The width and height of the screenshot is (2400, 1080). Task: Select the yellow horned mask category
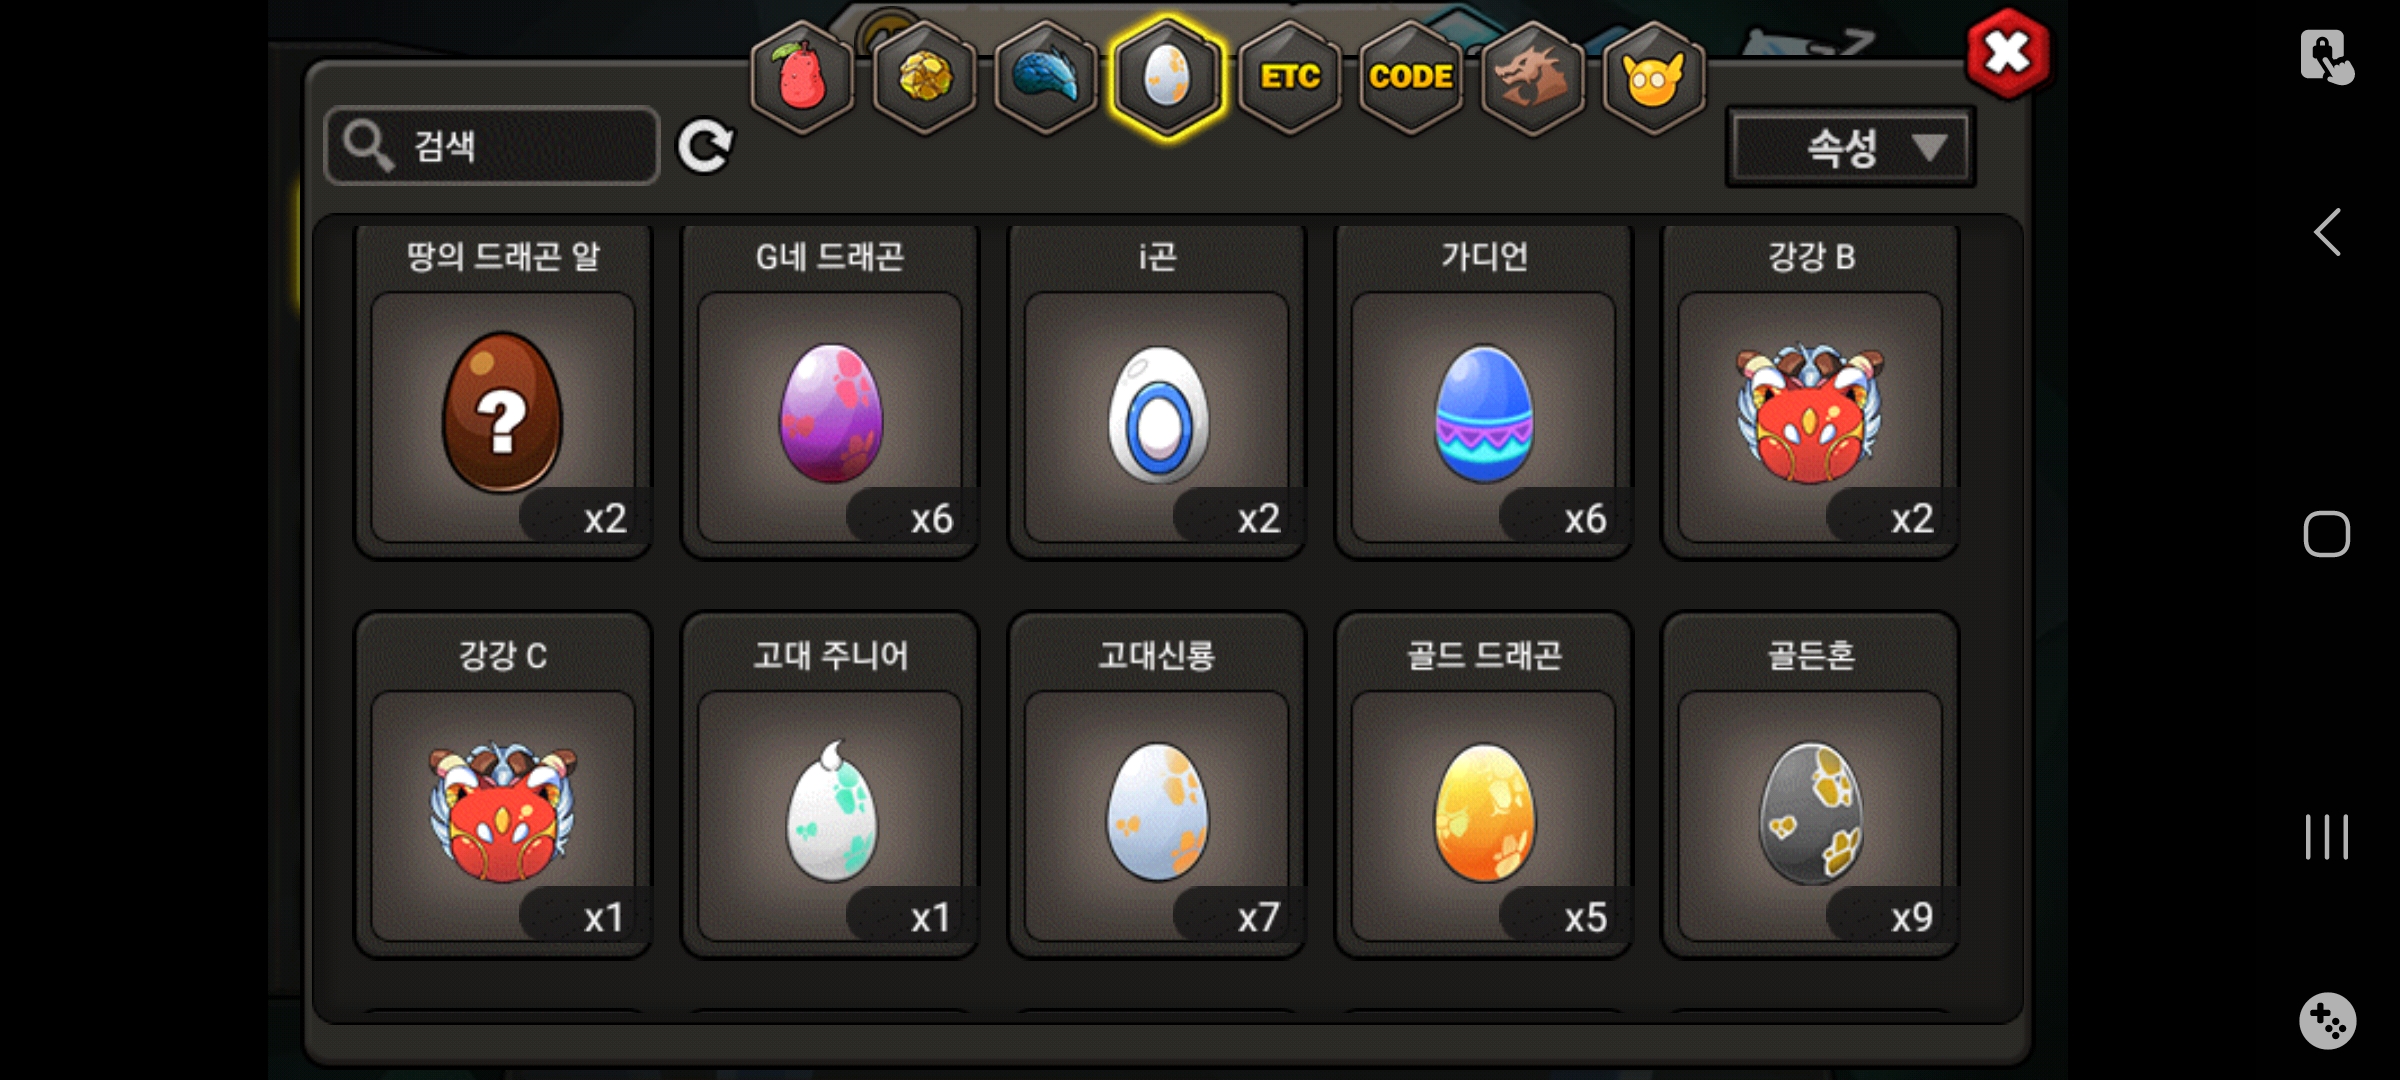(x=1654, y=77)
